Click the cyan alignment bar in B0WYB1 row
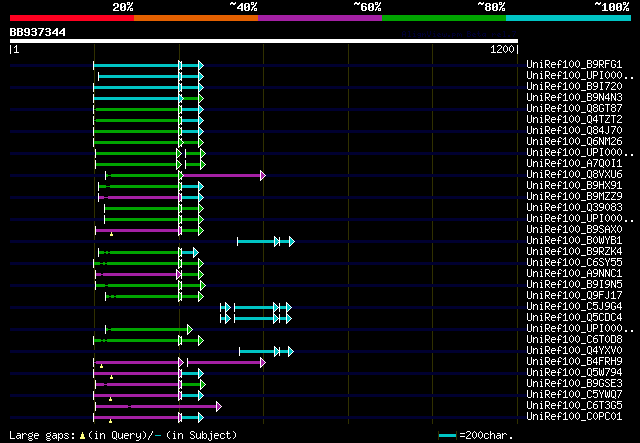 point(256,242)
